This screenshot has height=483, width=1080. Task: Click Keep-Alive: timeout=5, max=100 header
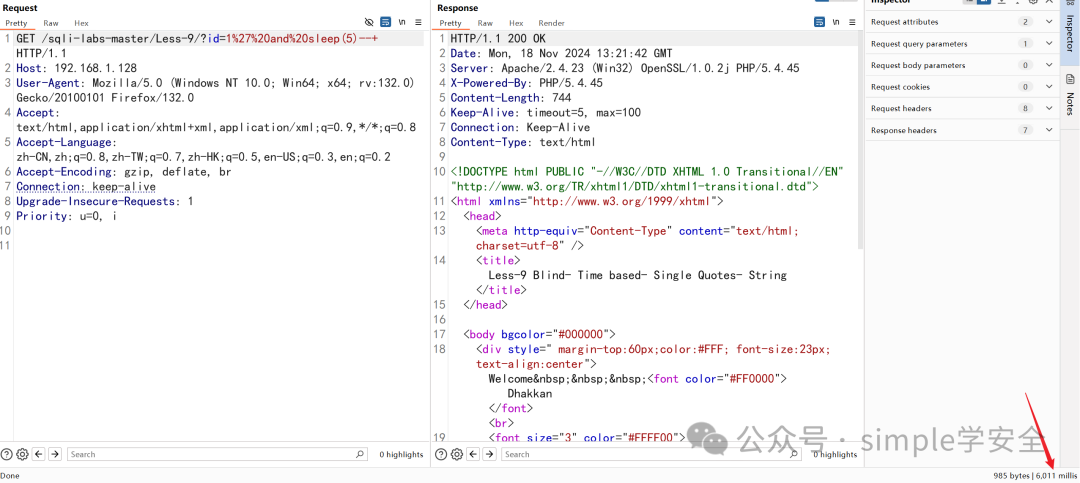point(546,112)
